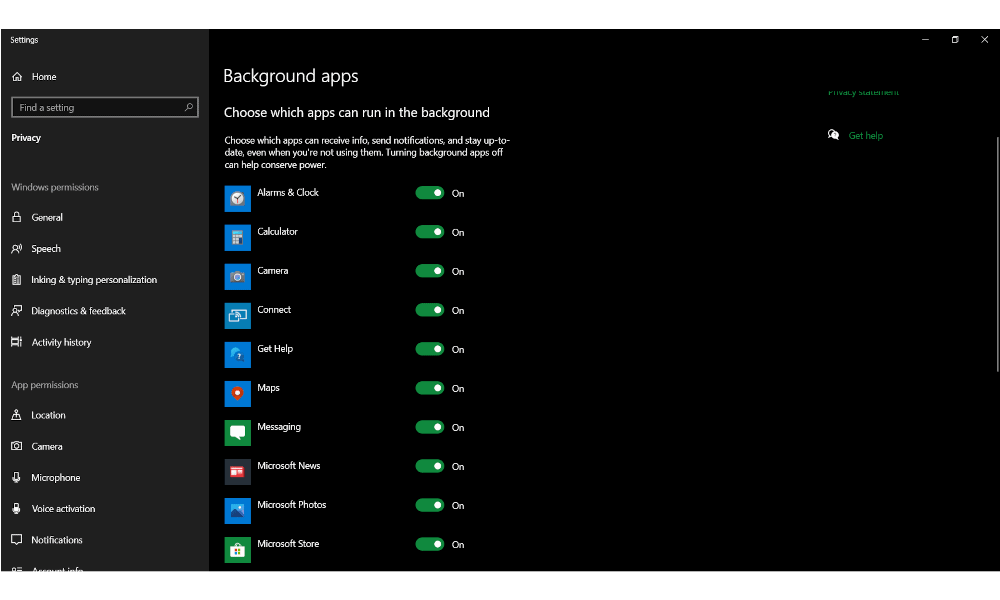Click the Notifications icon in the sidebar
The width and height of the screenshot is (1000, 600).
coord(17,539)
